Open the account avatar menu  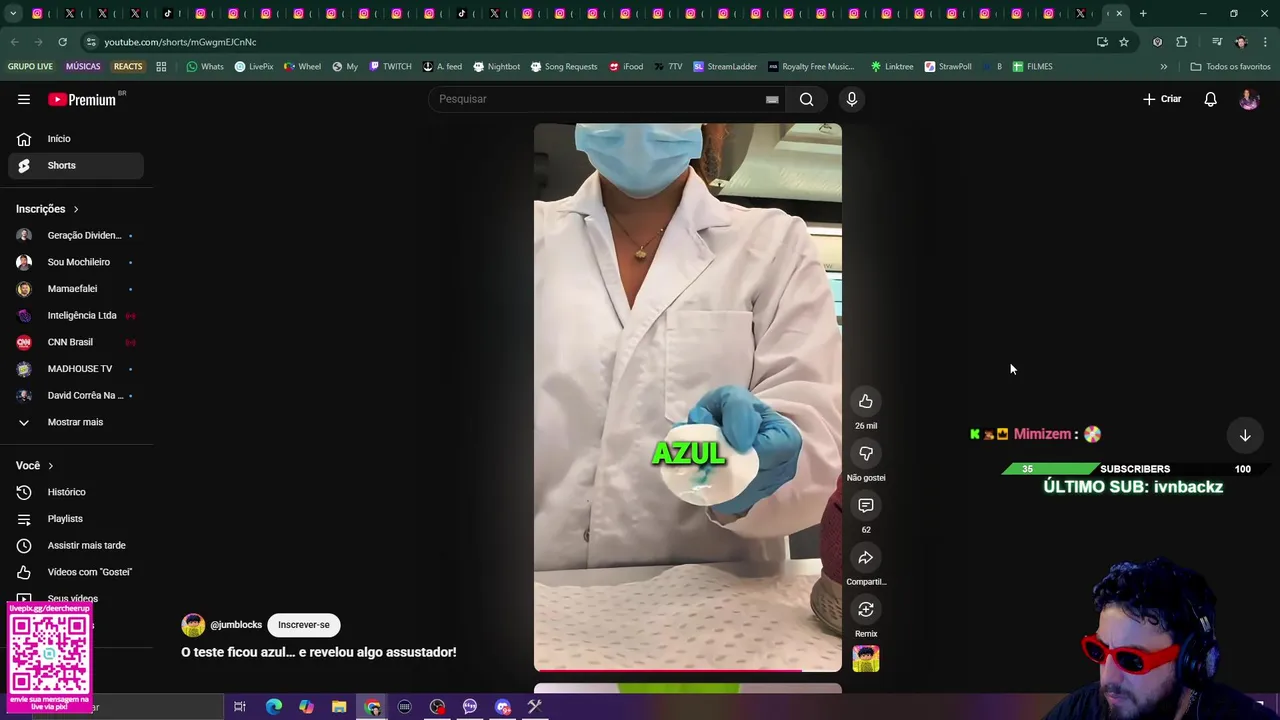pyautogui.click(x=1249, y=99)
